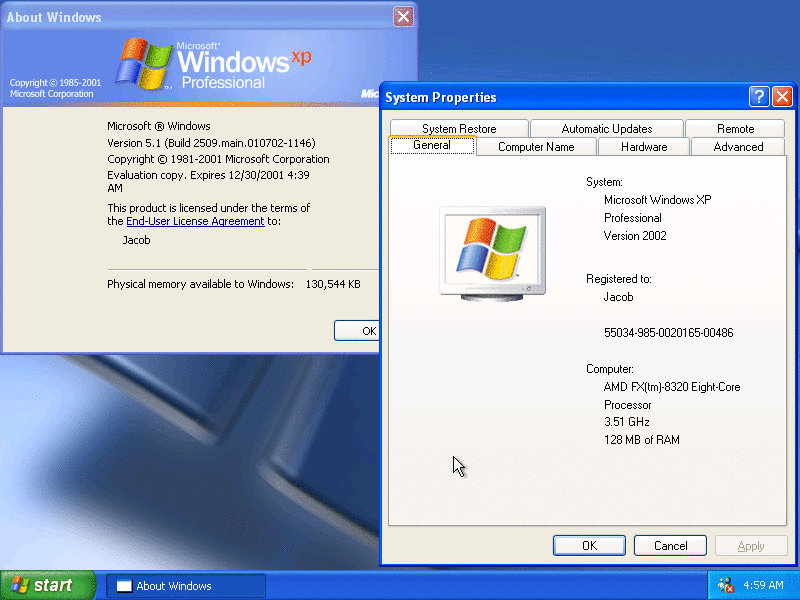Switch to the Computer Name tab
Screen dimensions: 800x600
[536, 146]
